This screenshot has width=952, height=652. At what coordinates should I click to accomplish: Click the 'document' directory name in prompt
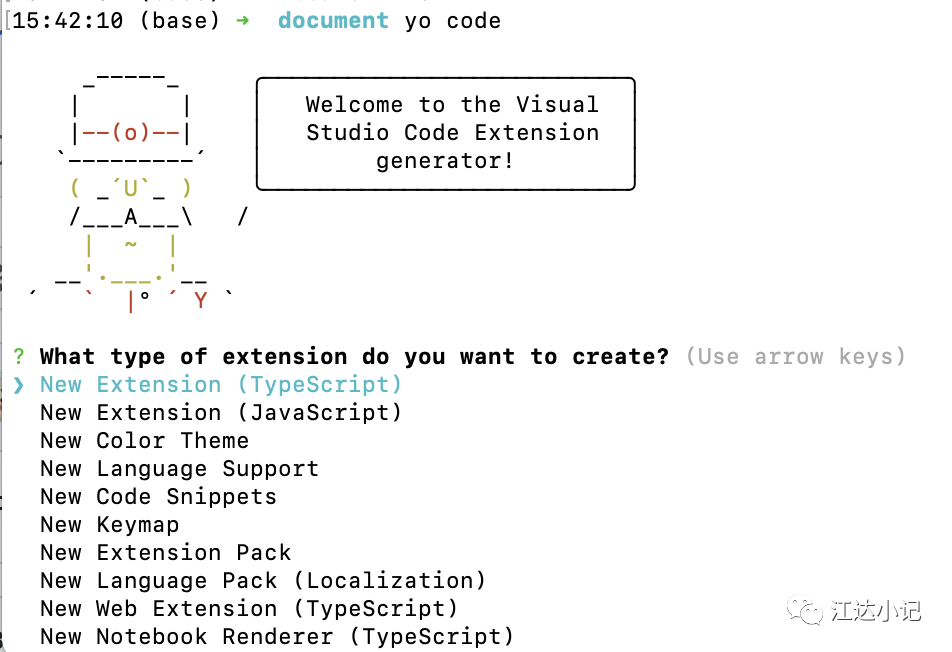click(x=333, y=21)
